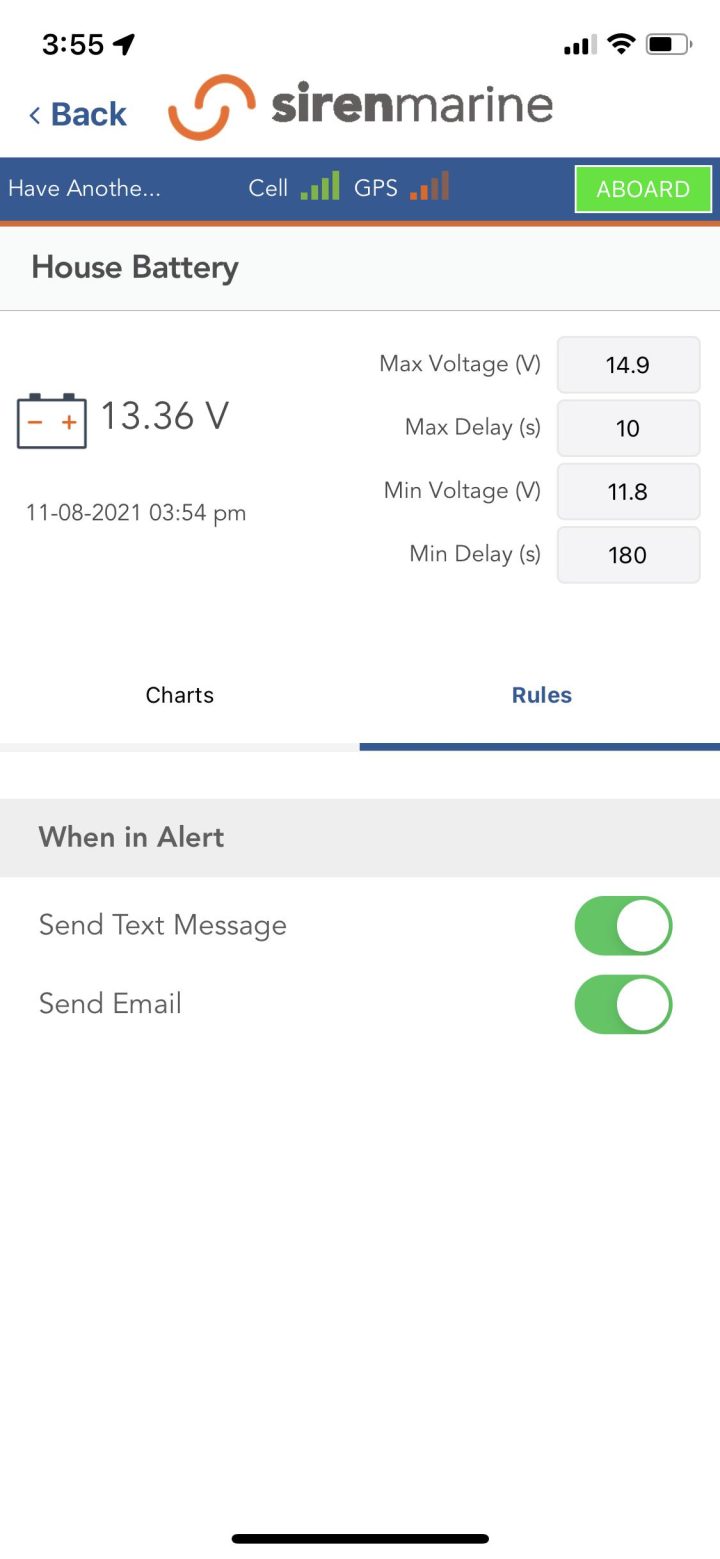Viewport: 720px width, 1559px height.
Task: Tap the Wi-Fi status icon
Action: pos(621,44)
